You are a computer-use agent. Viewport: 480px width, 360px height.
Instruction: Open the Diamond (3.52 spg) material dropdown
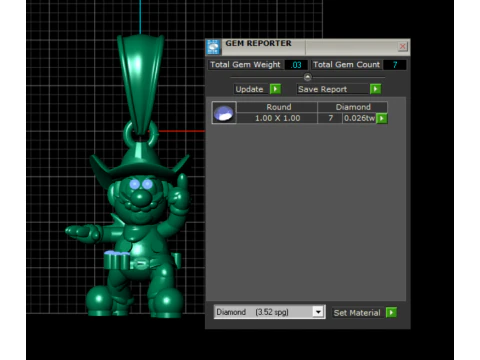tap(318, 312)
